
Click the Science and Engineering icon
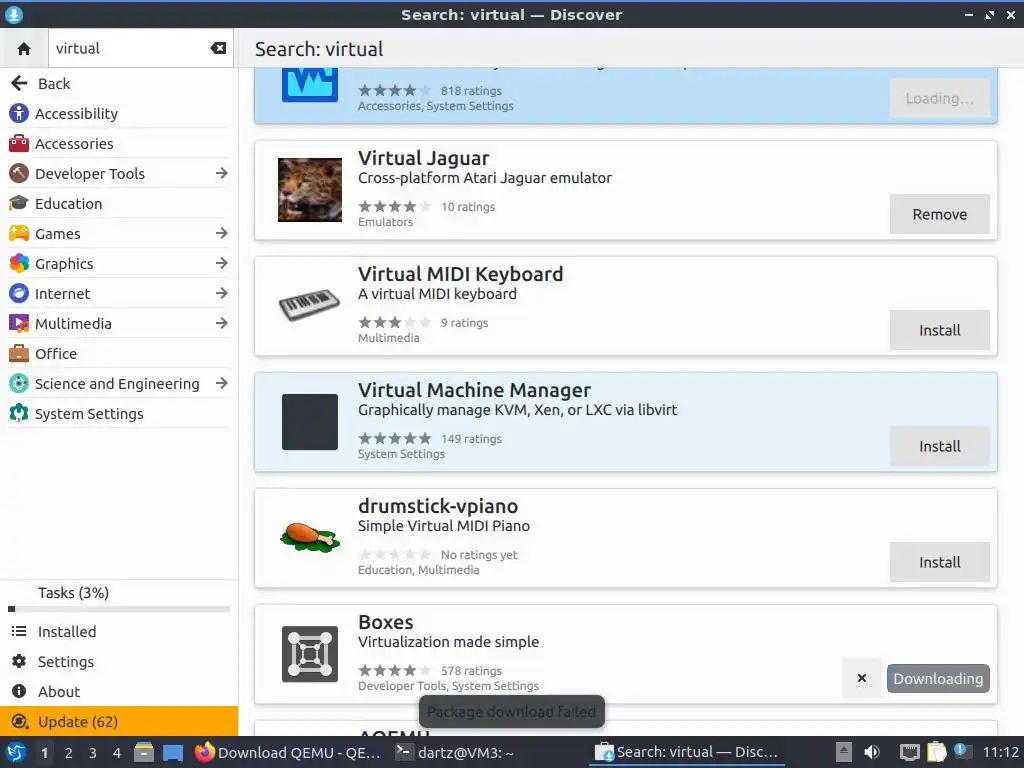[x=19, y=384]
